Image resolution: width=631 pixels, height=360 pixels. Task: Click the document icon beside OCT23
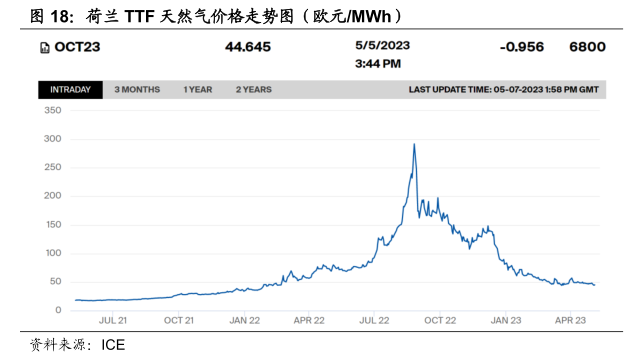click(45, 48)
